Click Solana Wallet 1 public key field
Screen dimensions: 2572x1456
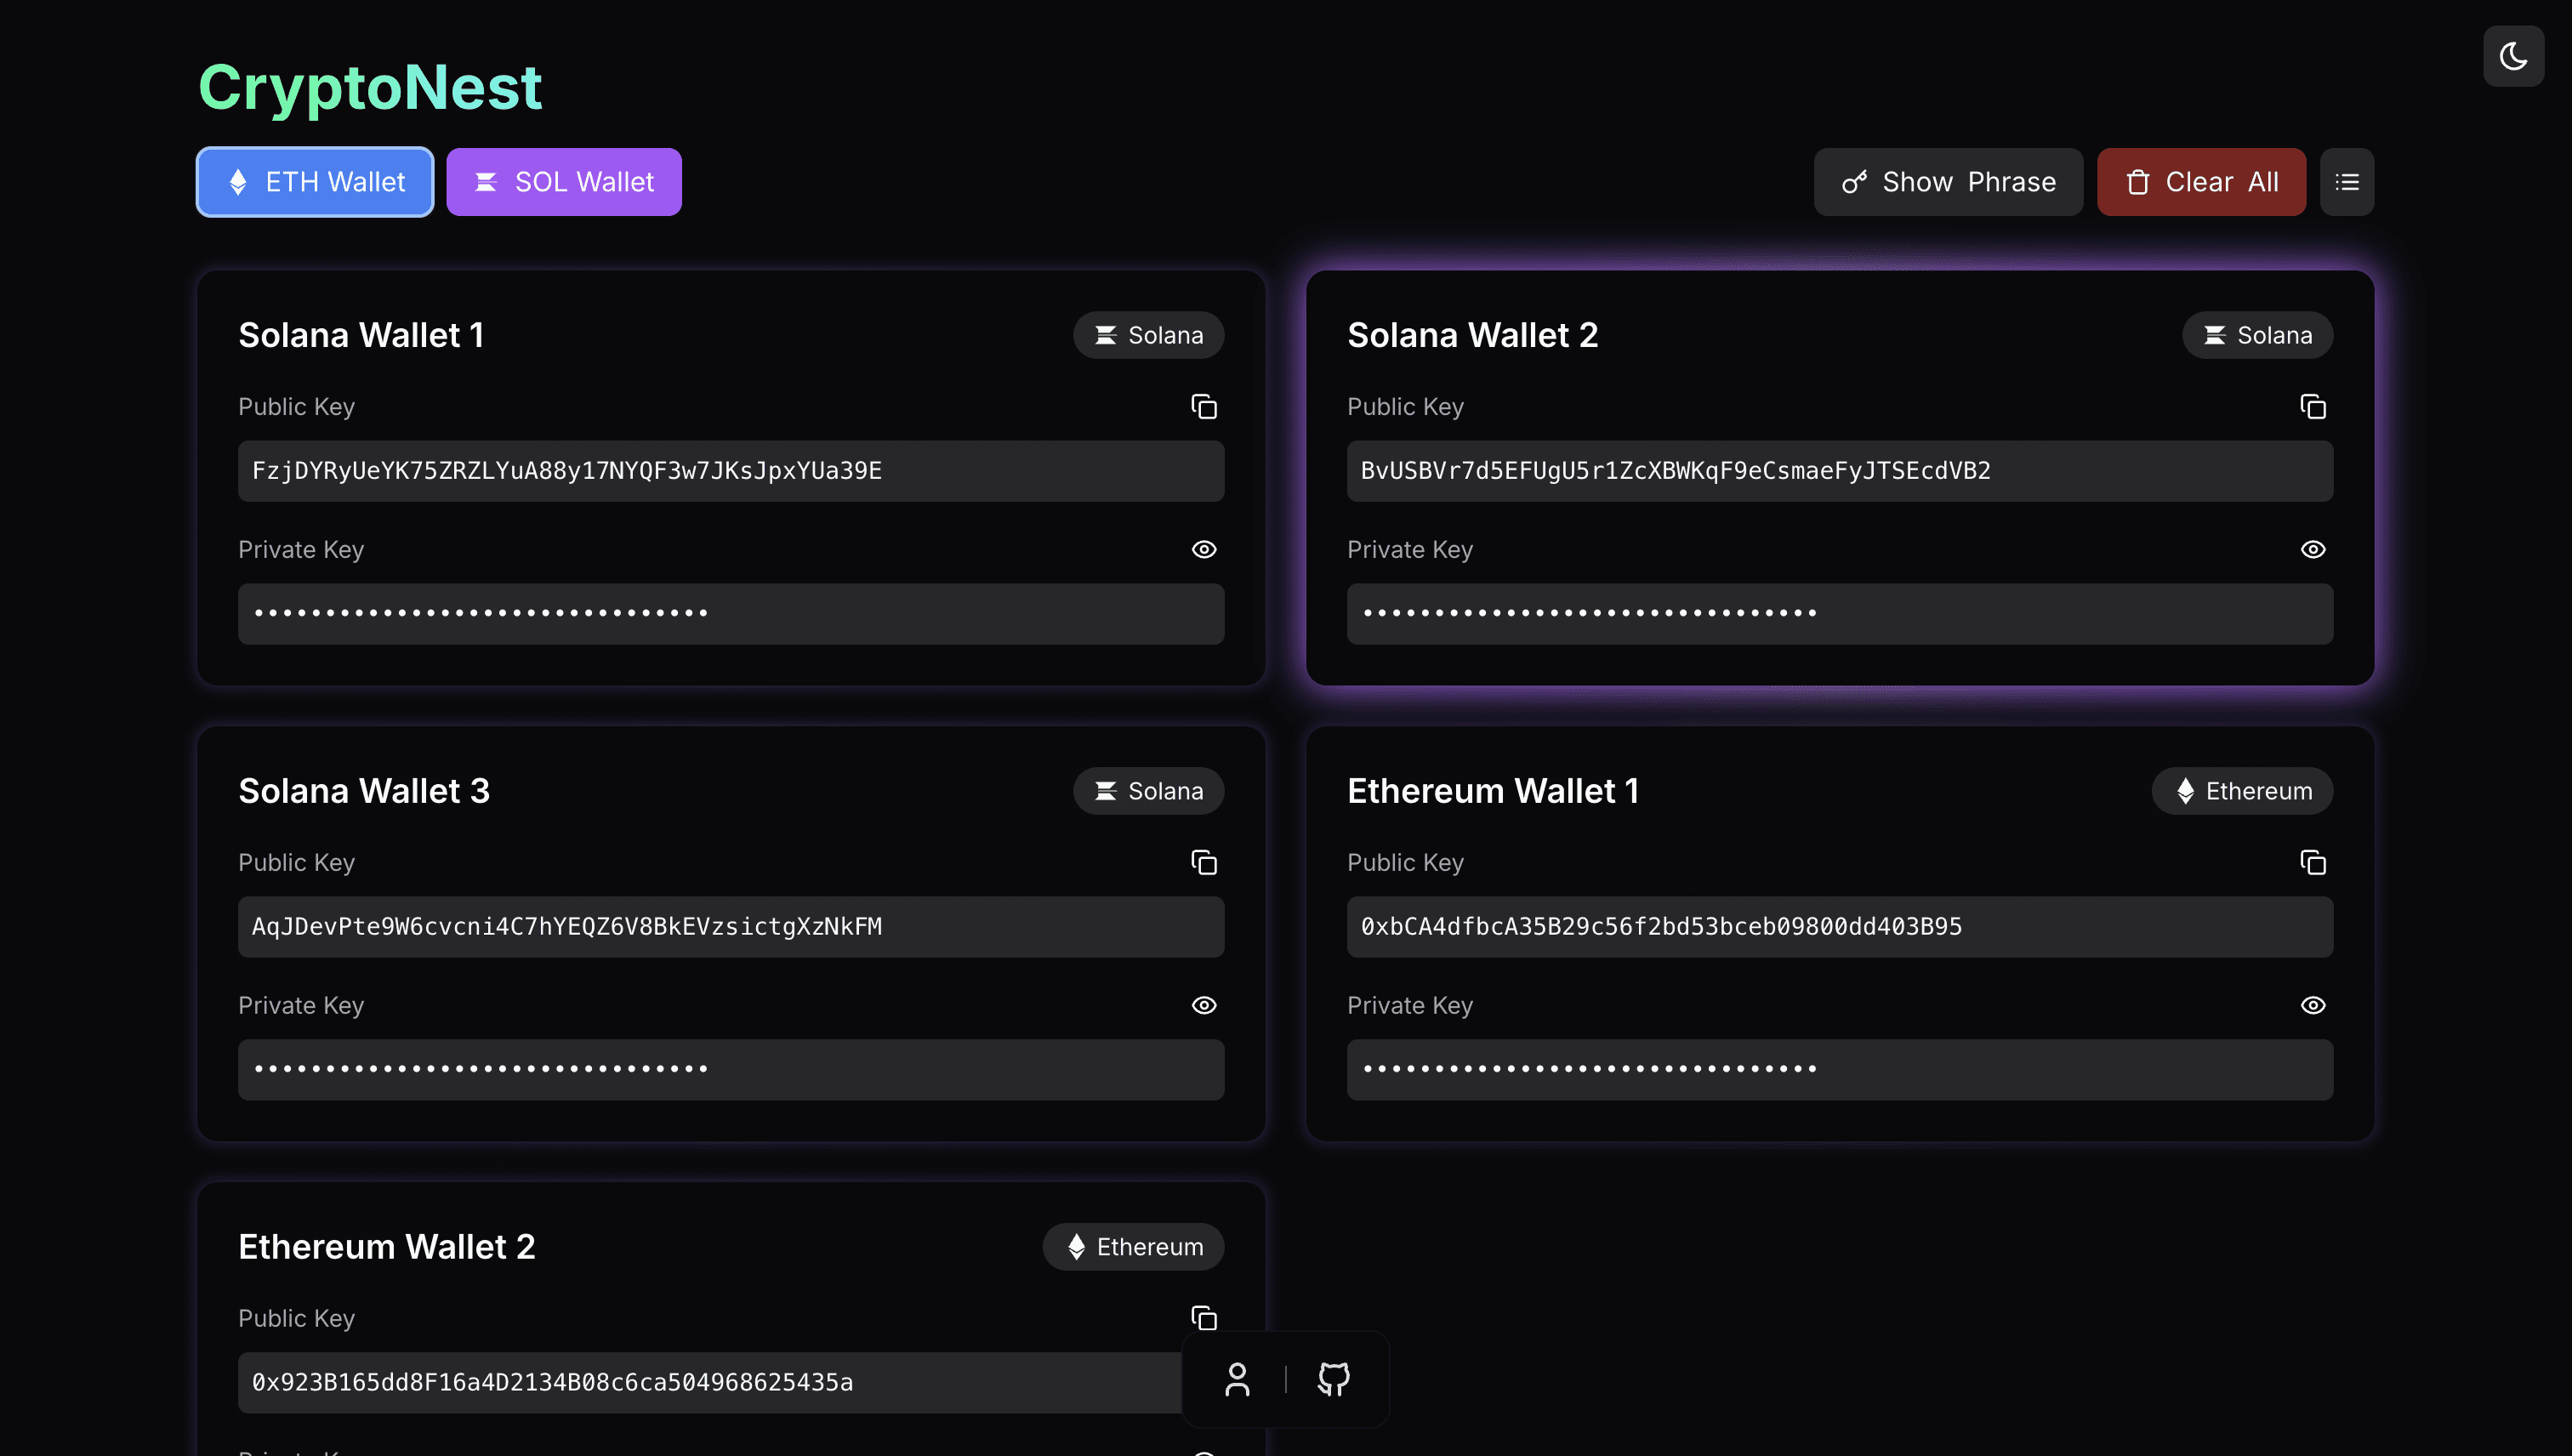730,471
